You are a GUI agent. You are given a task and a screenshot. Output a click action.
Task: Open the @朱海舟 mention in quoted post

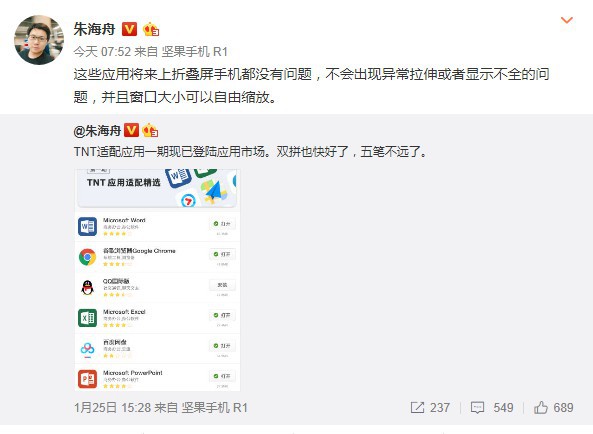97,131
